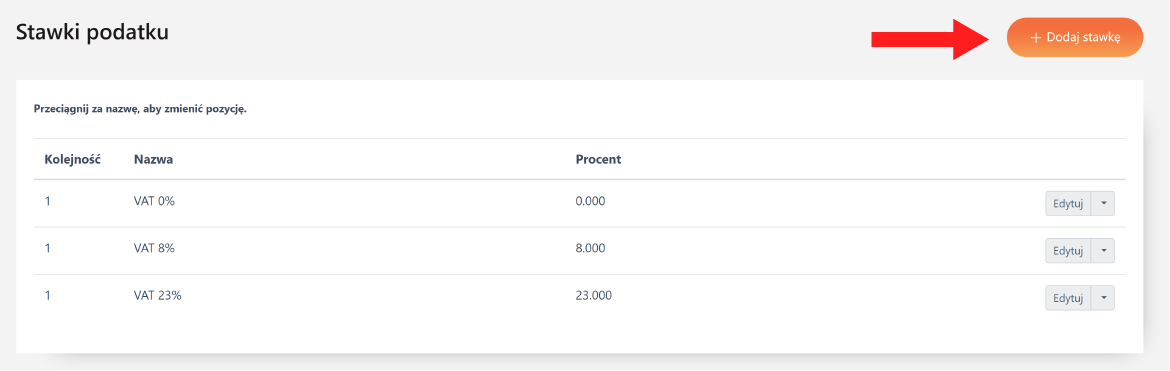
Task: Click the order number in VAT 8% row
Action: 48,249
